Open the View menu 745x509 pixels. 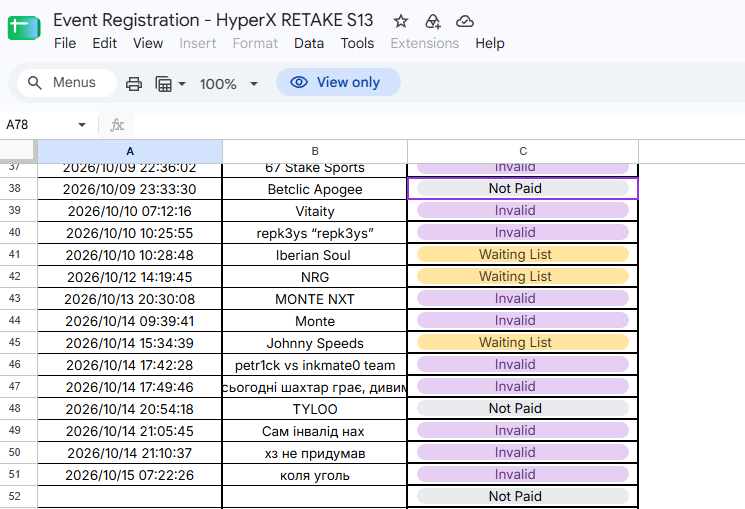pos(148,43)
